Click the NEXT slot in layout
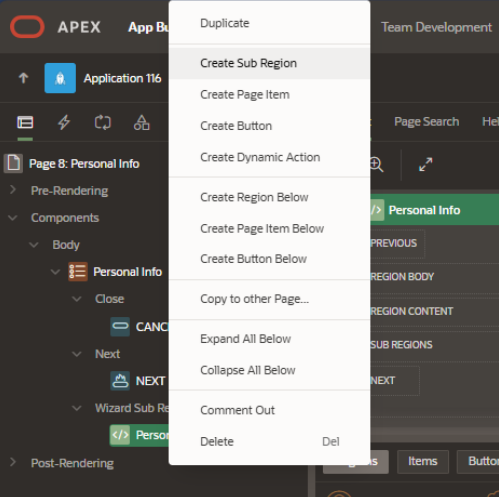Image resolution: width=499 pixels, height=497 pixels. (394, 381)
